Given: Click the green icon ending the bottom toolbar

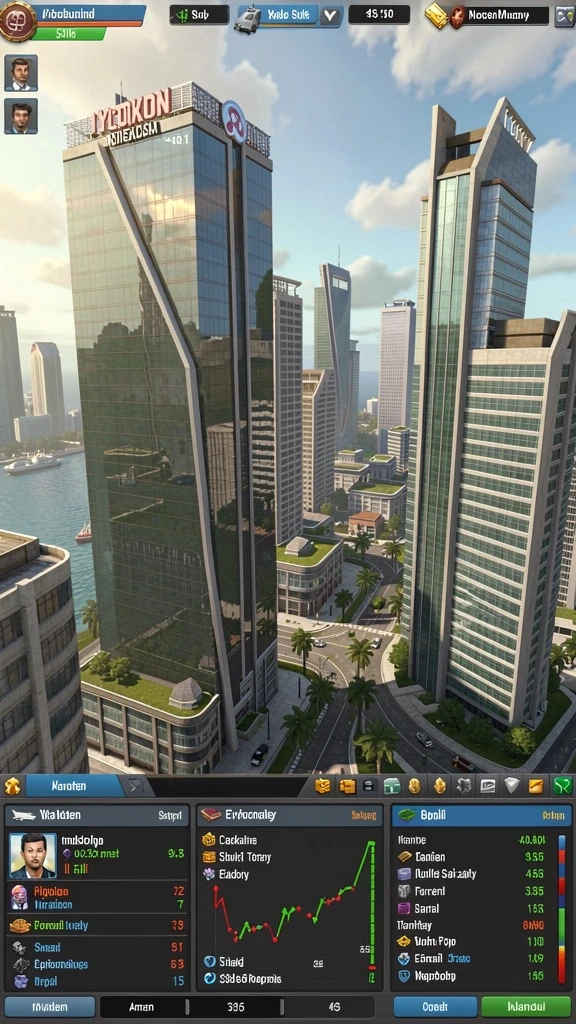Looking at the screenshot, I should tap(562, 786).
